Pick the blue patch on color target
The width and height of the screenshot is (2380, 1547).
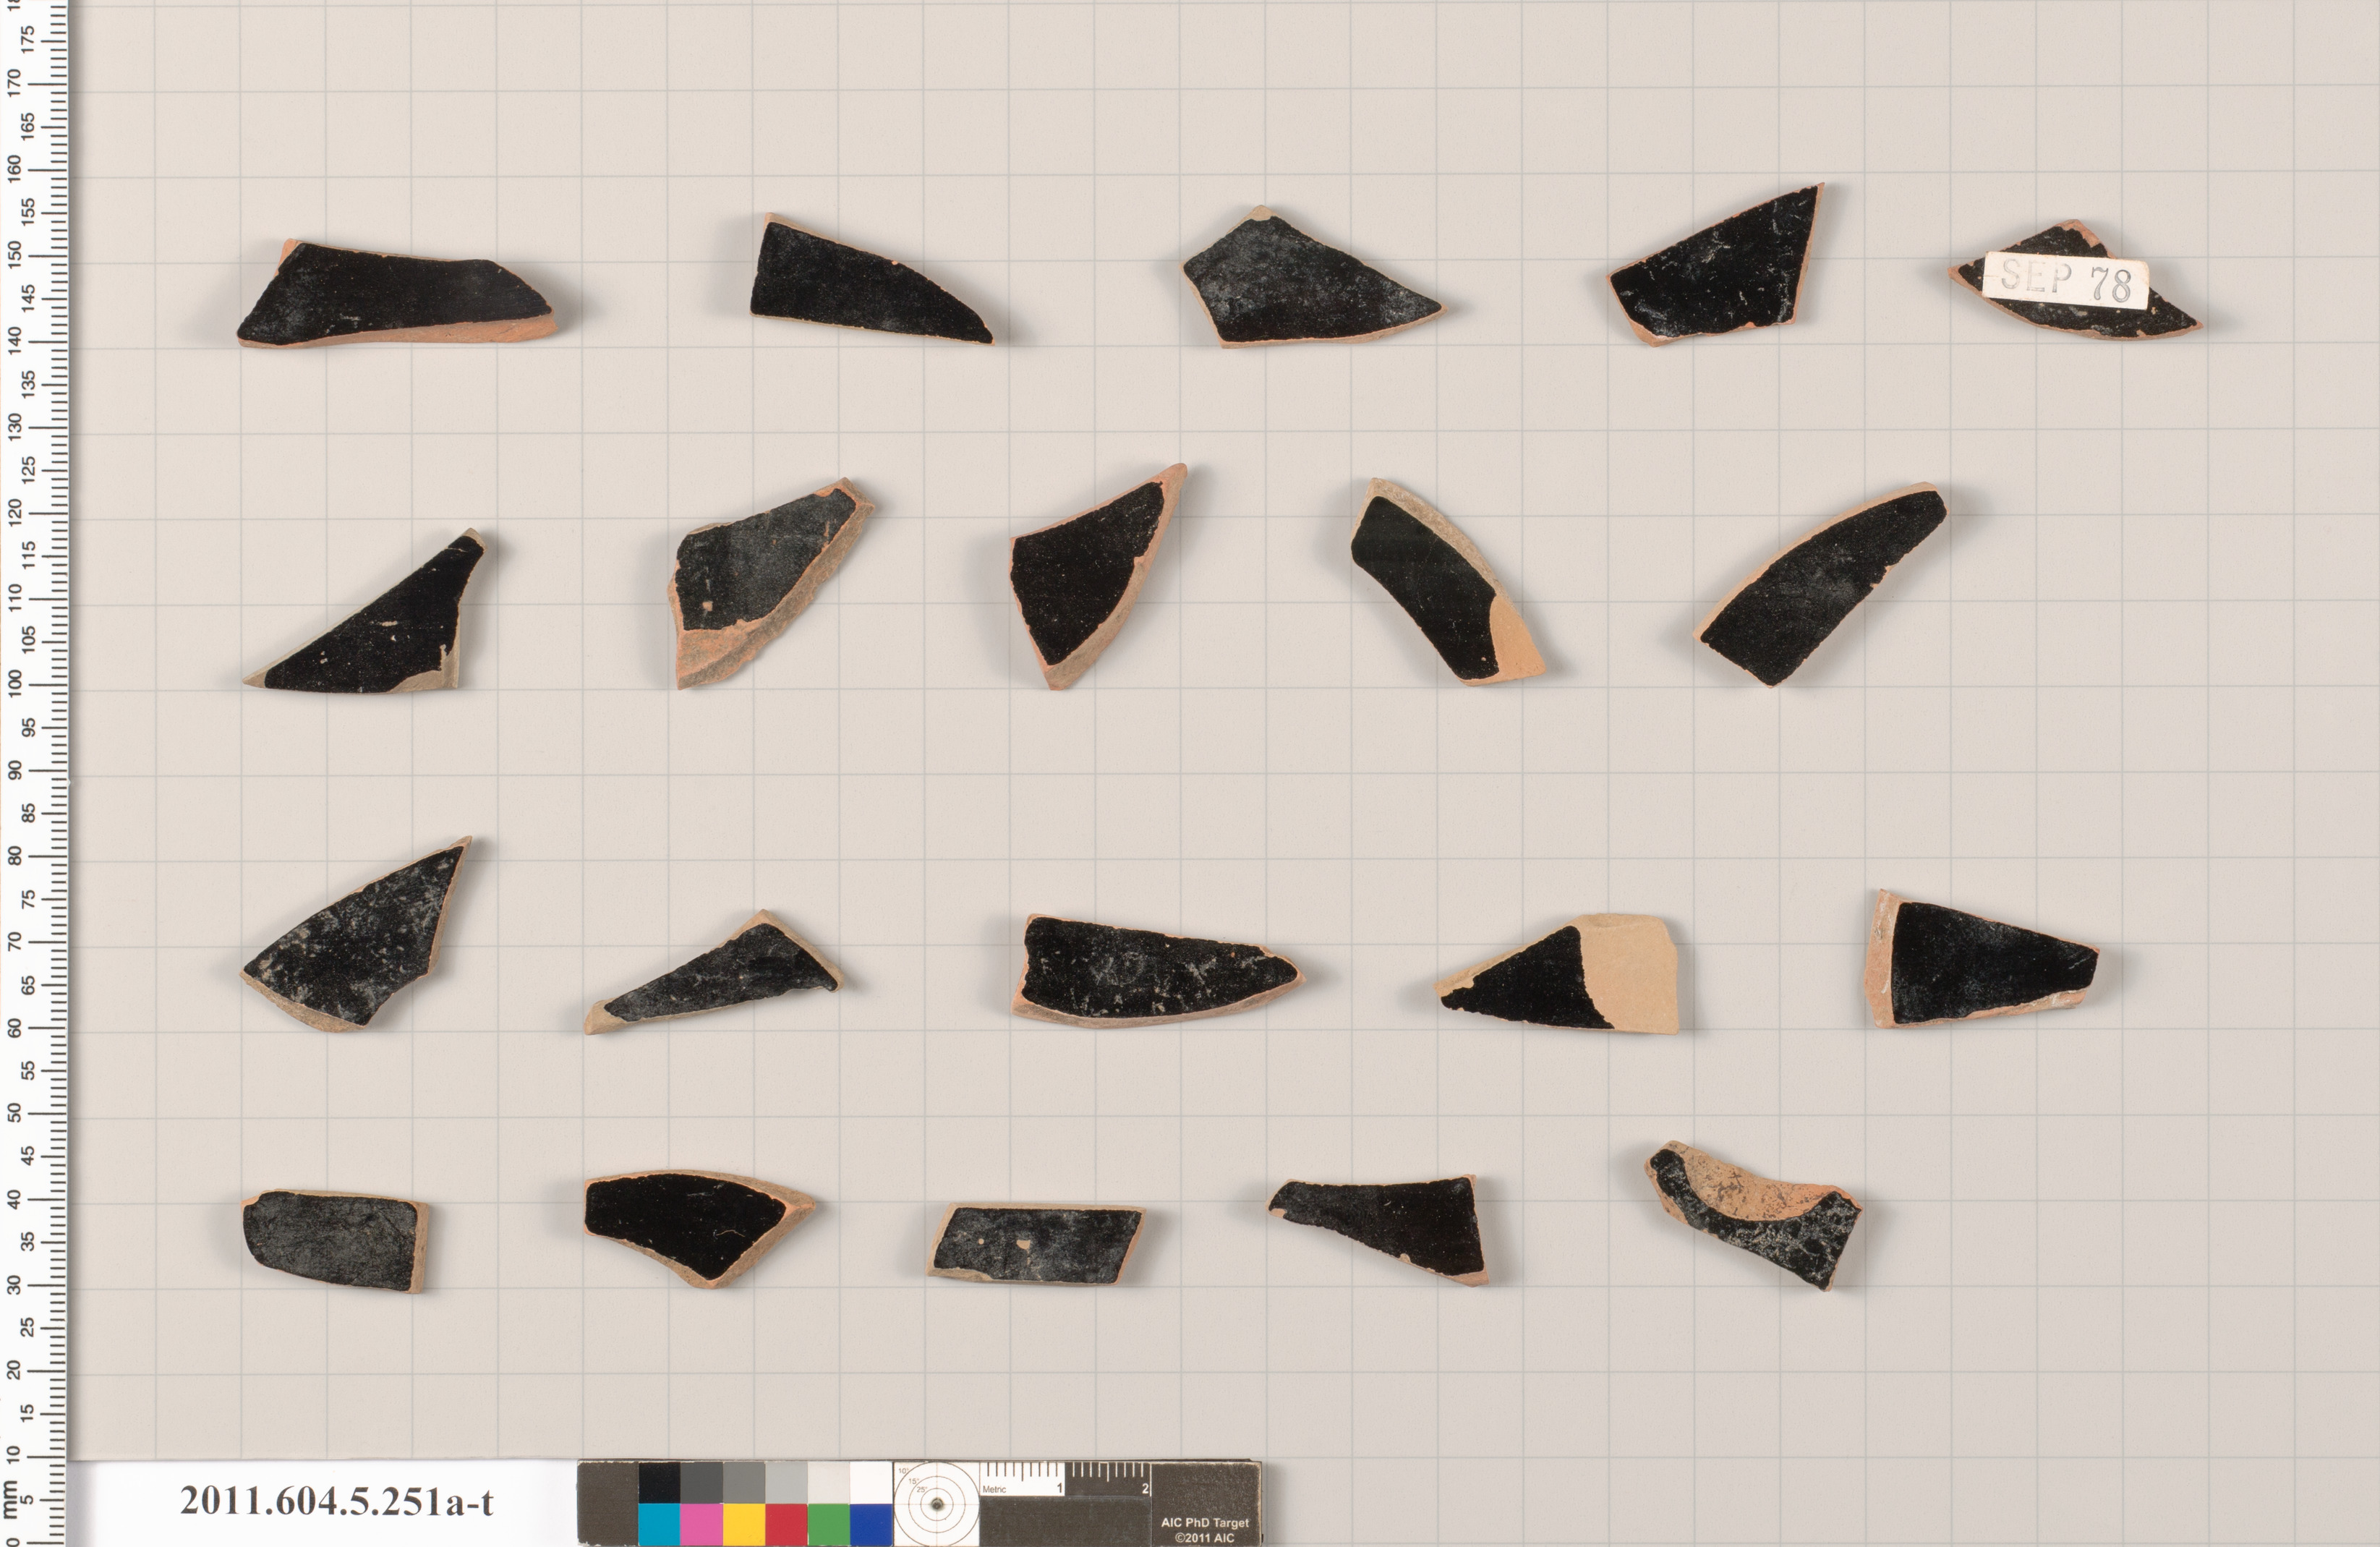(x=871, y=1525)
